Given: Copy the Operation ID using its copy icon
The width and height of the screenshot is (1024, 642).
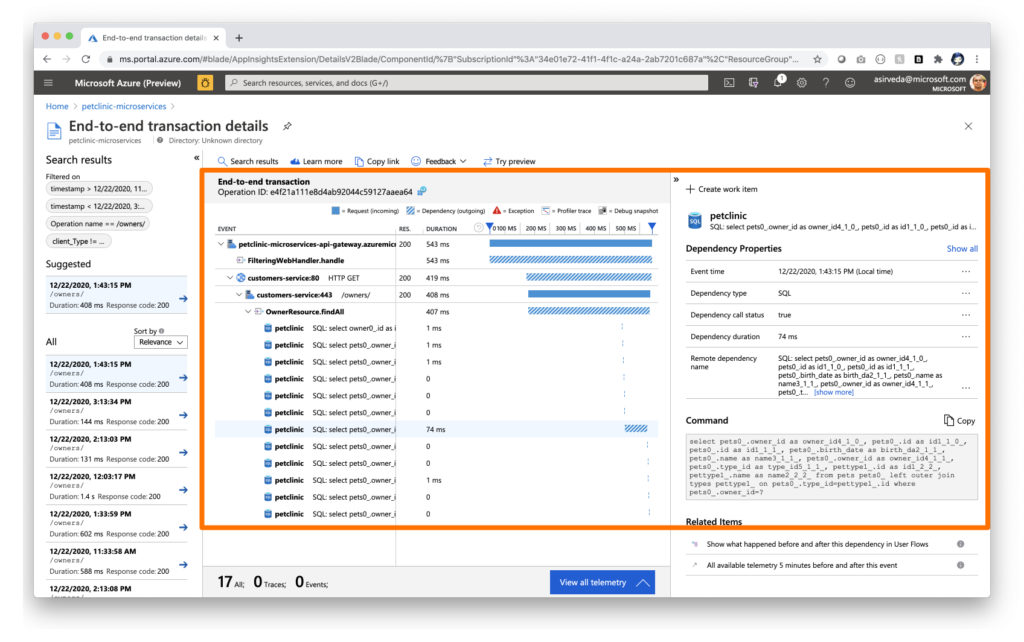Looking at the screenshot, I should pyautogui.click(x=421, y=191).
